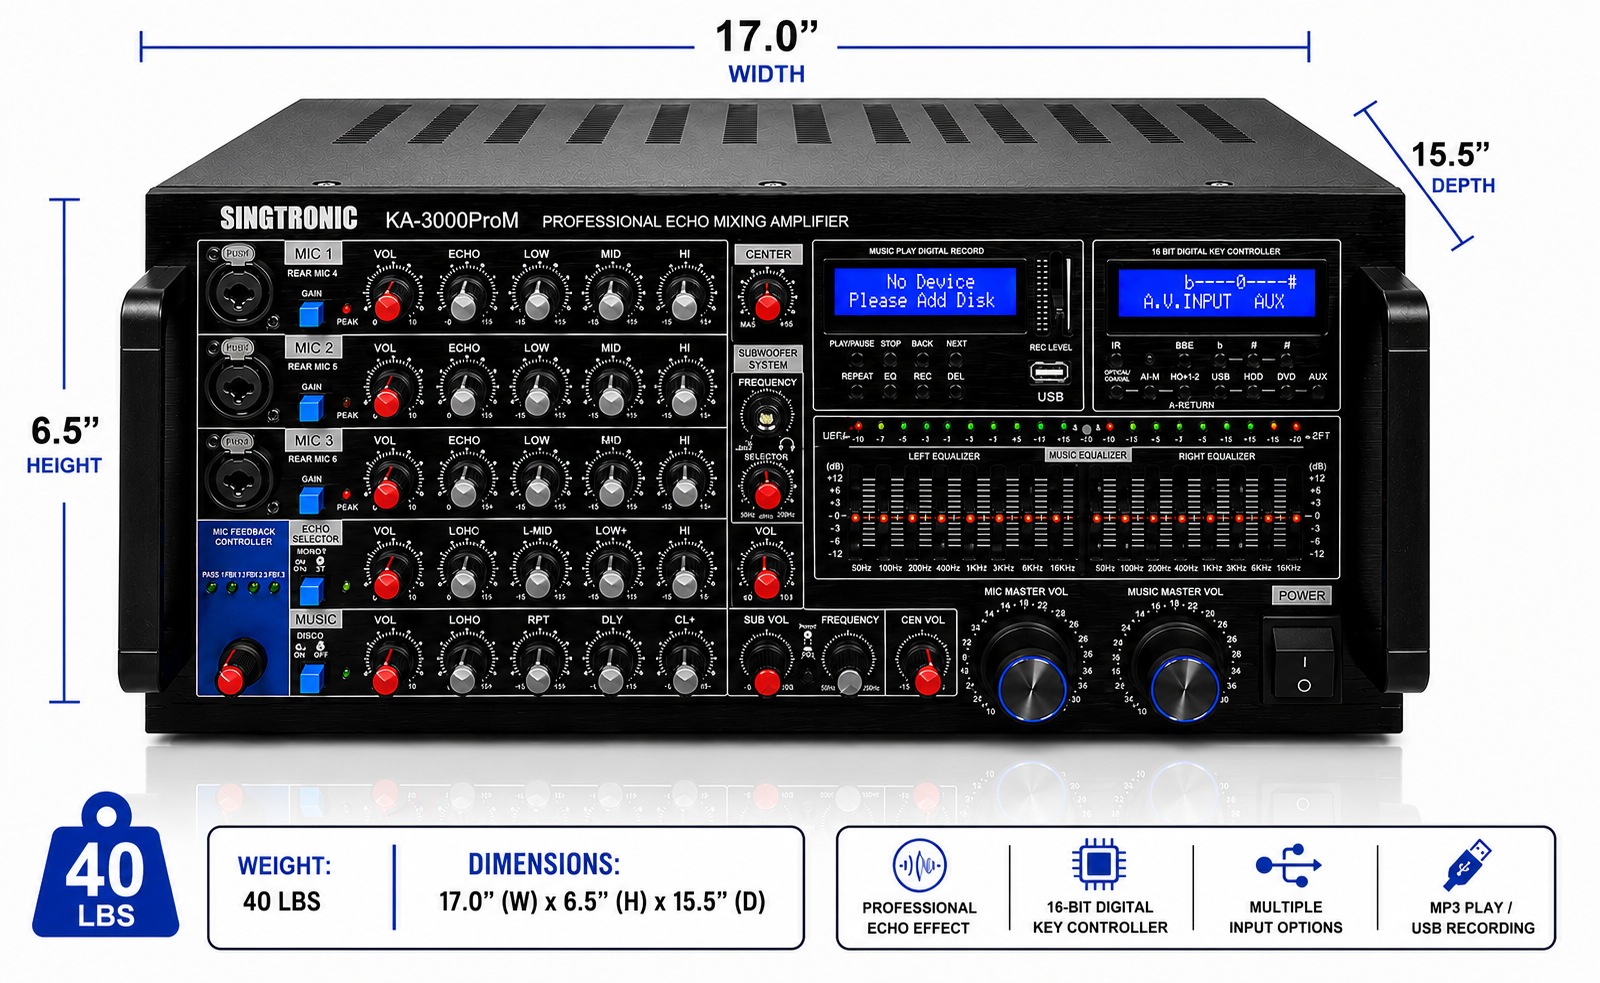The height and width of the screenshot is (983, 1600).
Task: Click the red SELECTOR knob
Action: (x=767, y=490)
